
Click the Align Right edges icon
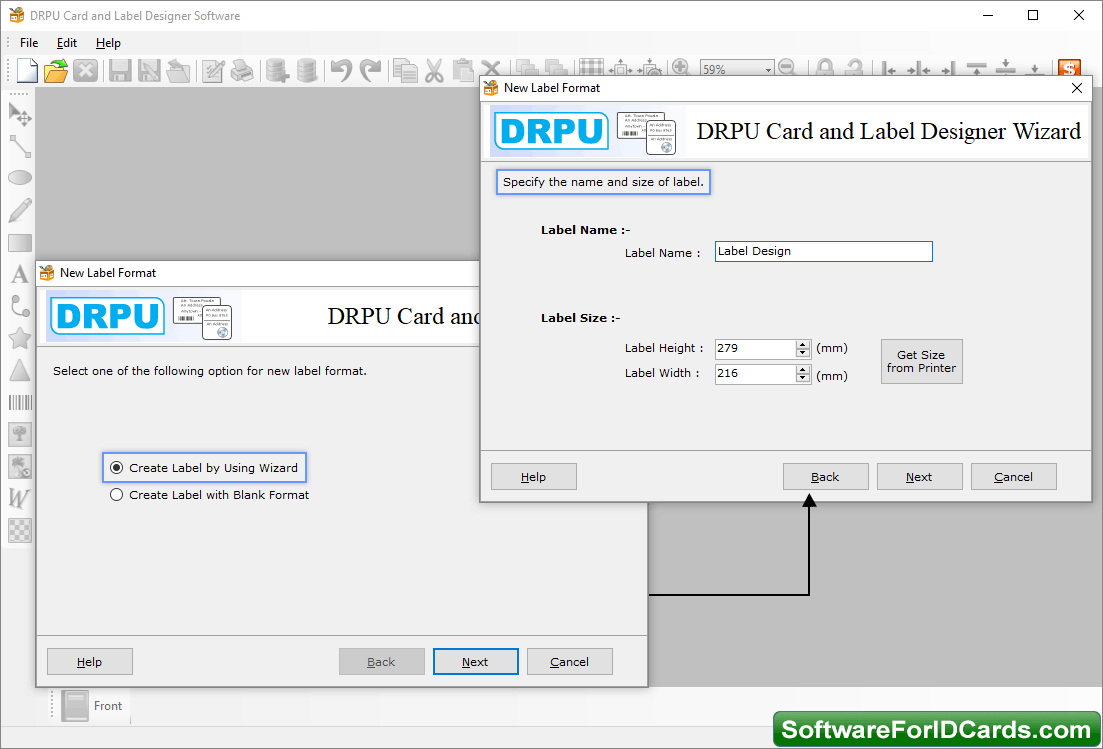point(948,68)
